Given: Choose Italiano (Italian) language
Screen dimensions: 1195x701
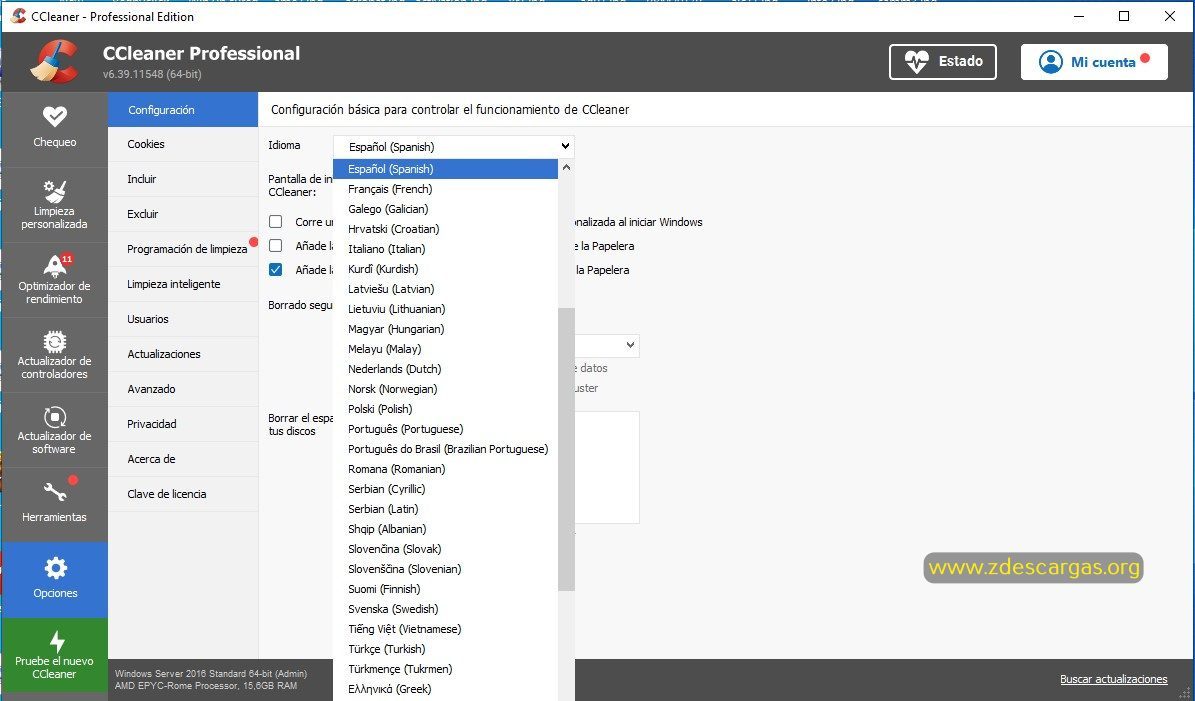Looking at the screenshot, I should tap(446, 249).
